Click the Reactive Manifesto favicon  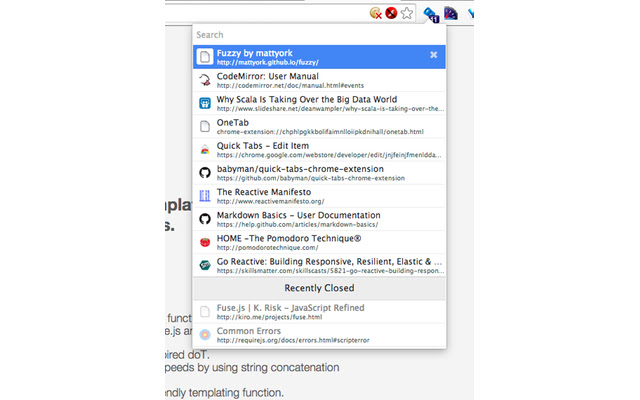point(205,196)
